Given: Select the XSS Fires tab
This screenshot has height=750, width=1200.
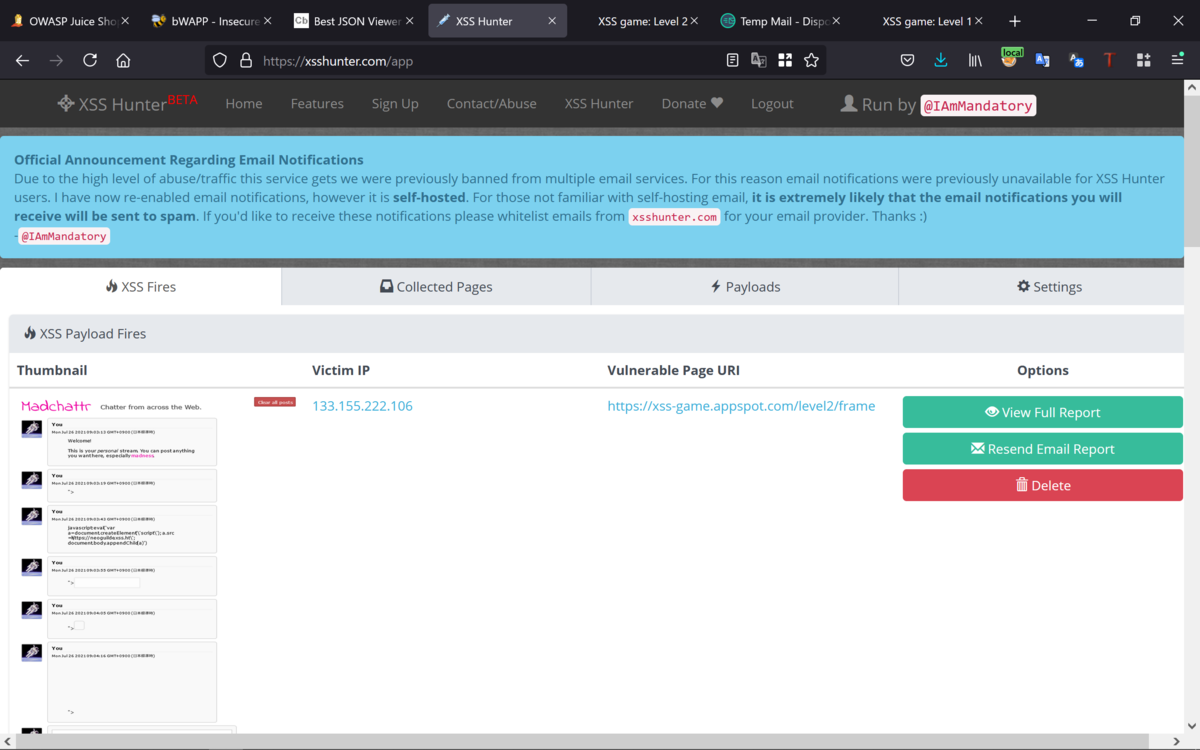Looking at the screenshot, I should (141, 286).
